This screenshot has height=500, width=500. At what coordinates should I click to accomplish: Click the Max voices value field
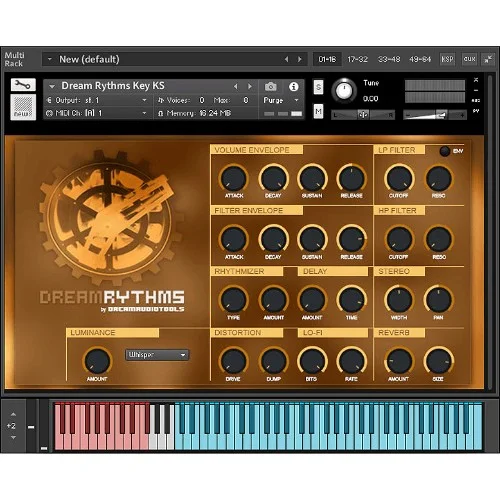click(x=246, y=100)
